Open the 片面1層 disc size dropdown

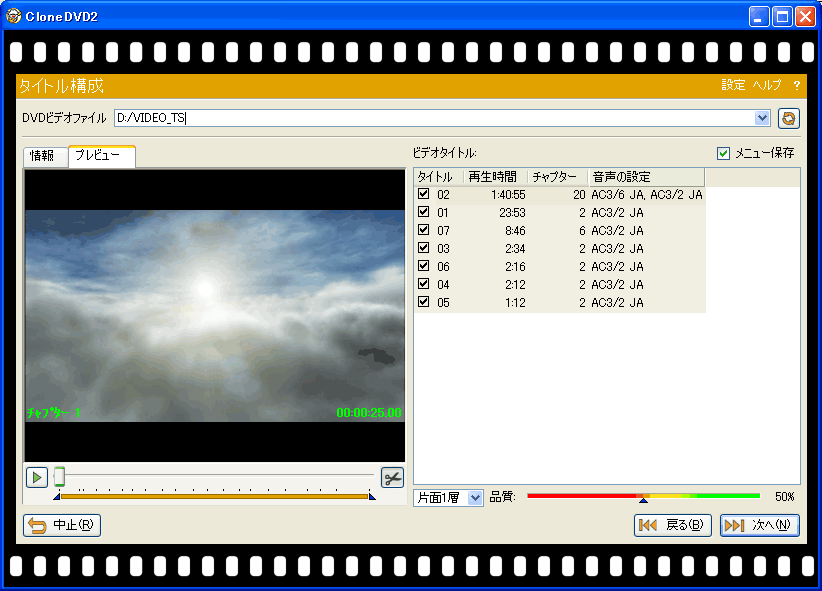click(475, 498)
